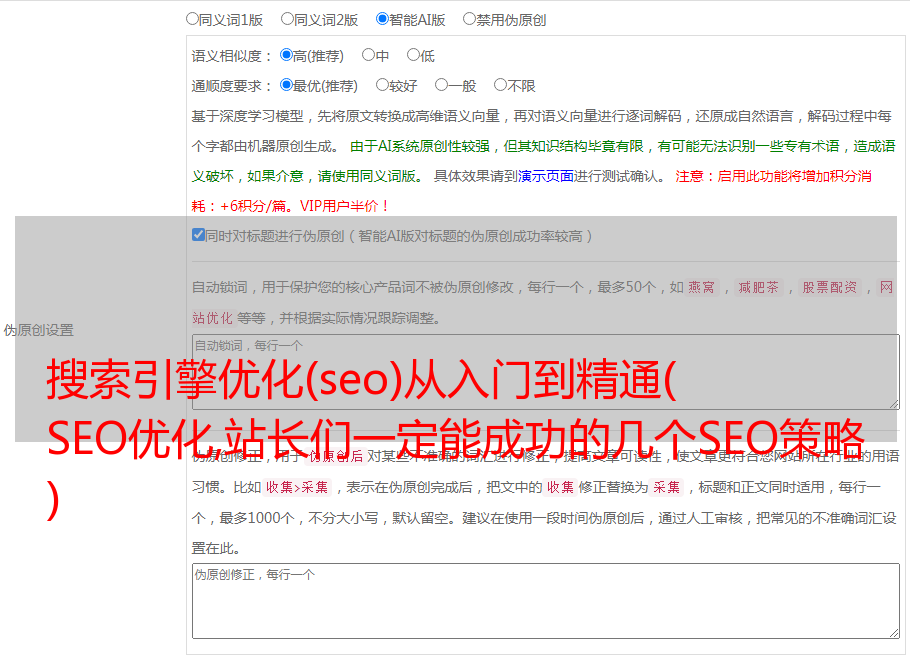Click the 伪原创设置 label
911x658 pixels.
[38, 330]
